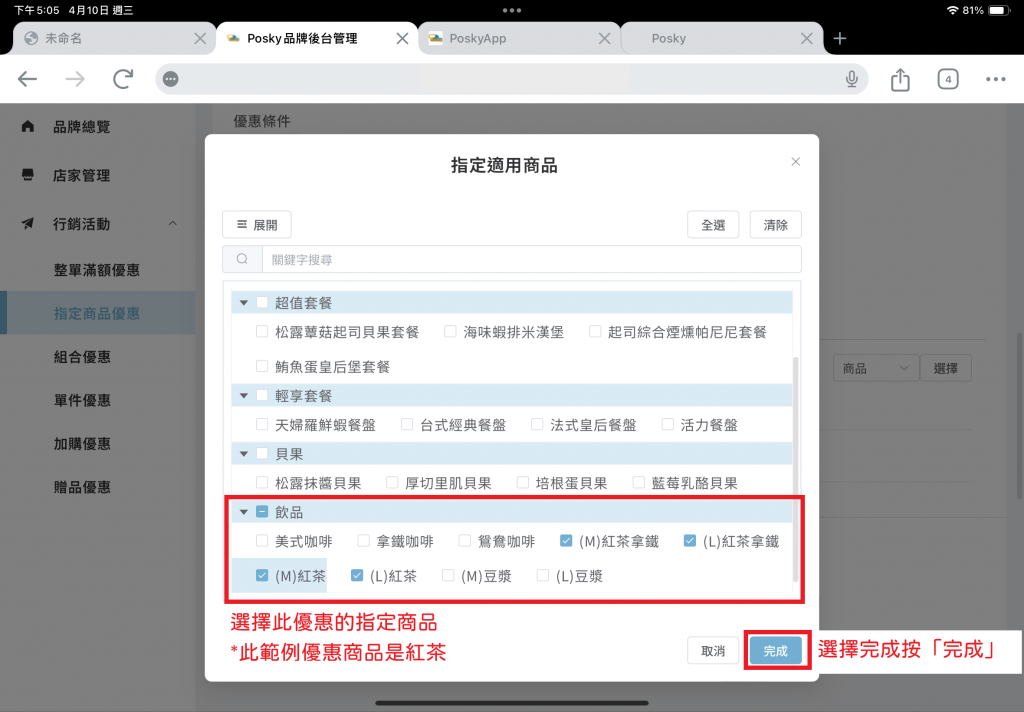Click the 店家管理 store icon
1024x712 pixels.
(27, 175)
